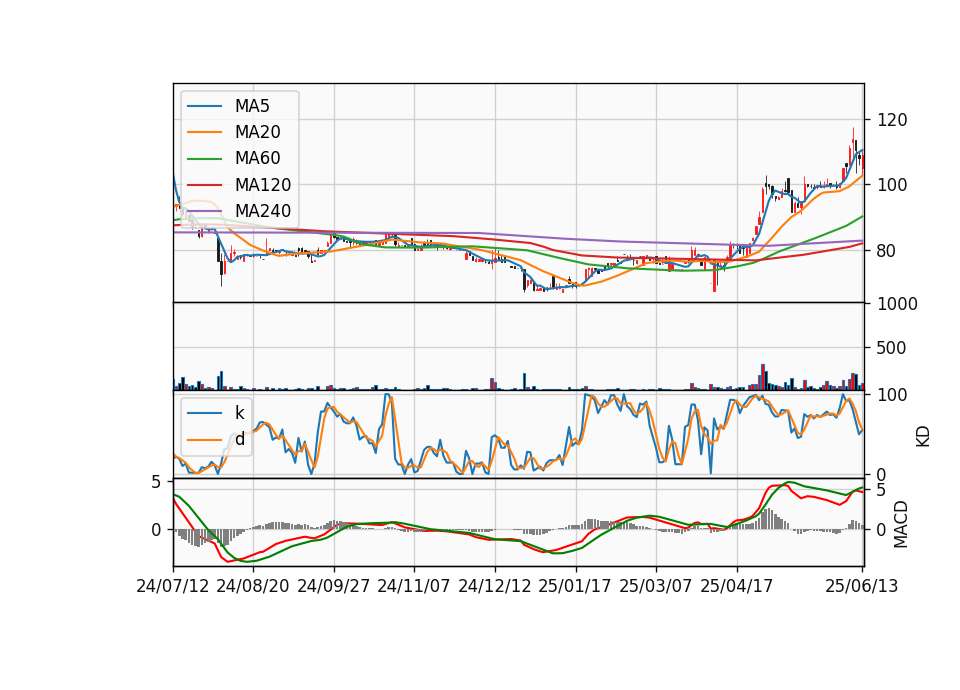
Task: Click the MA5 legend label
Action: 252,106
